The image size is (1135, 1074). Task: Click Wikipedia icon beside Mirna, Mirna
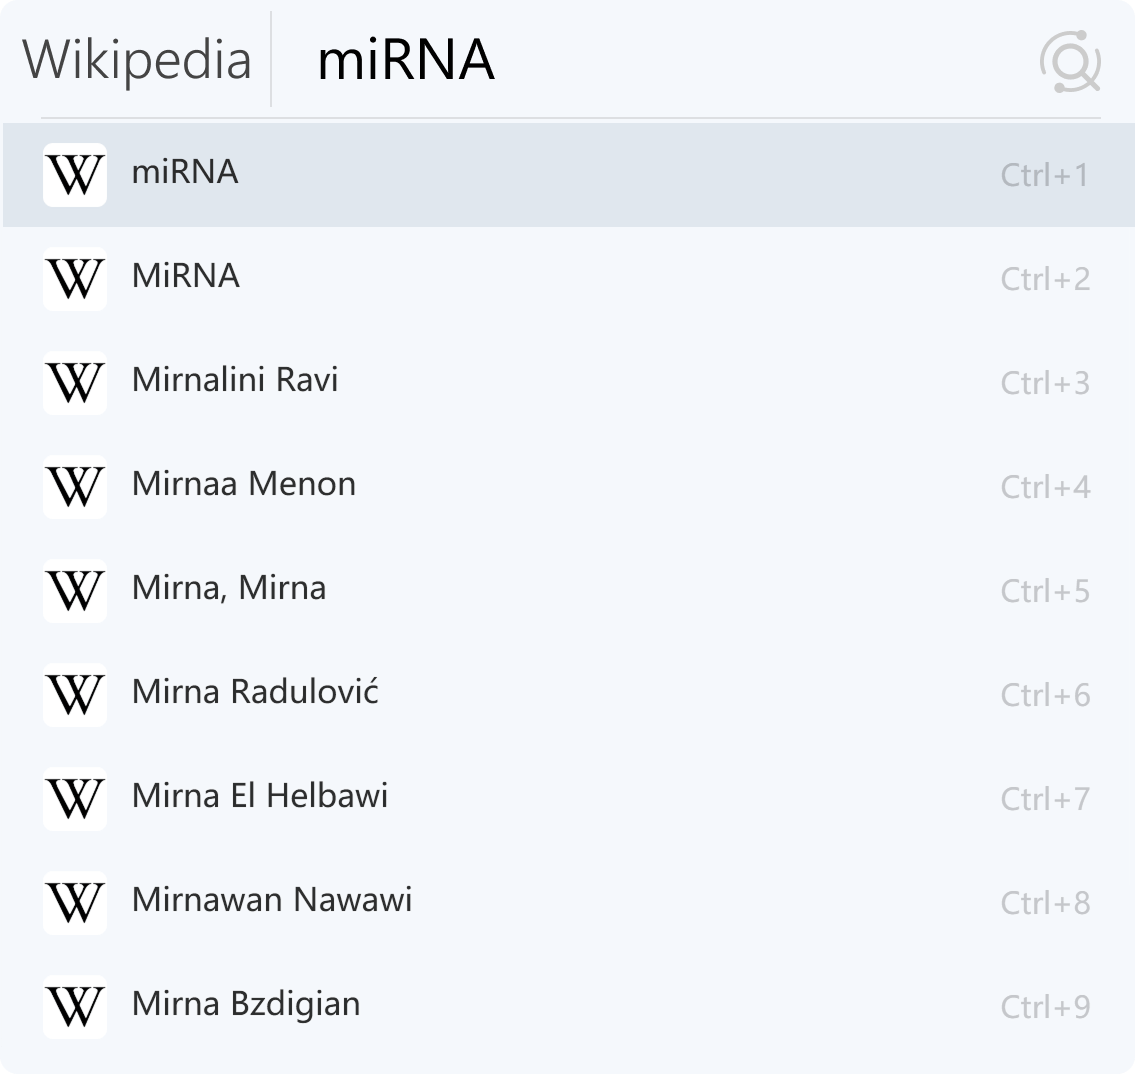click(x=75, y=591)
